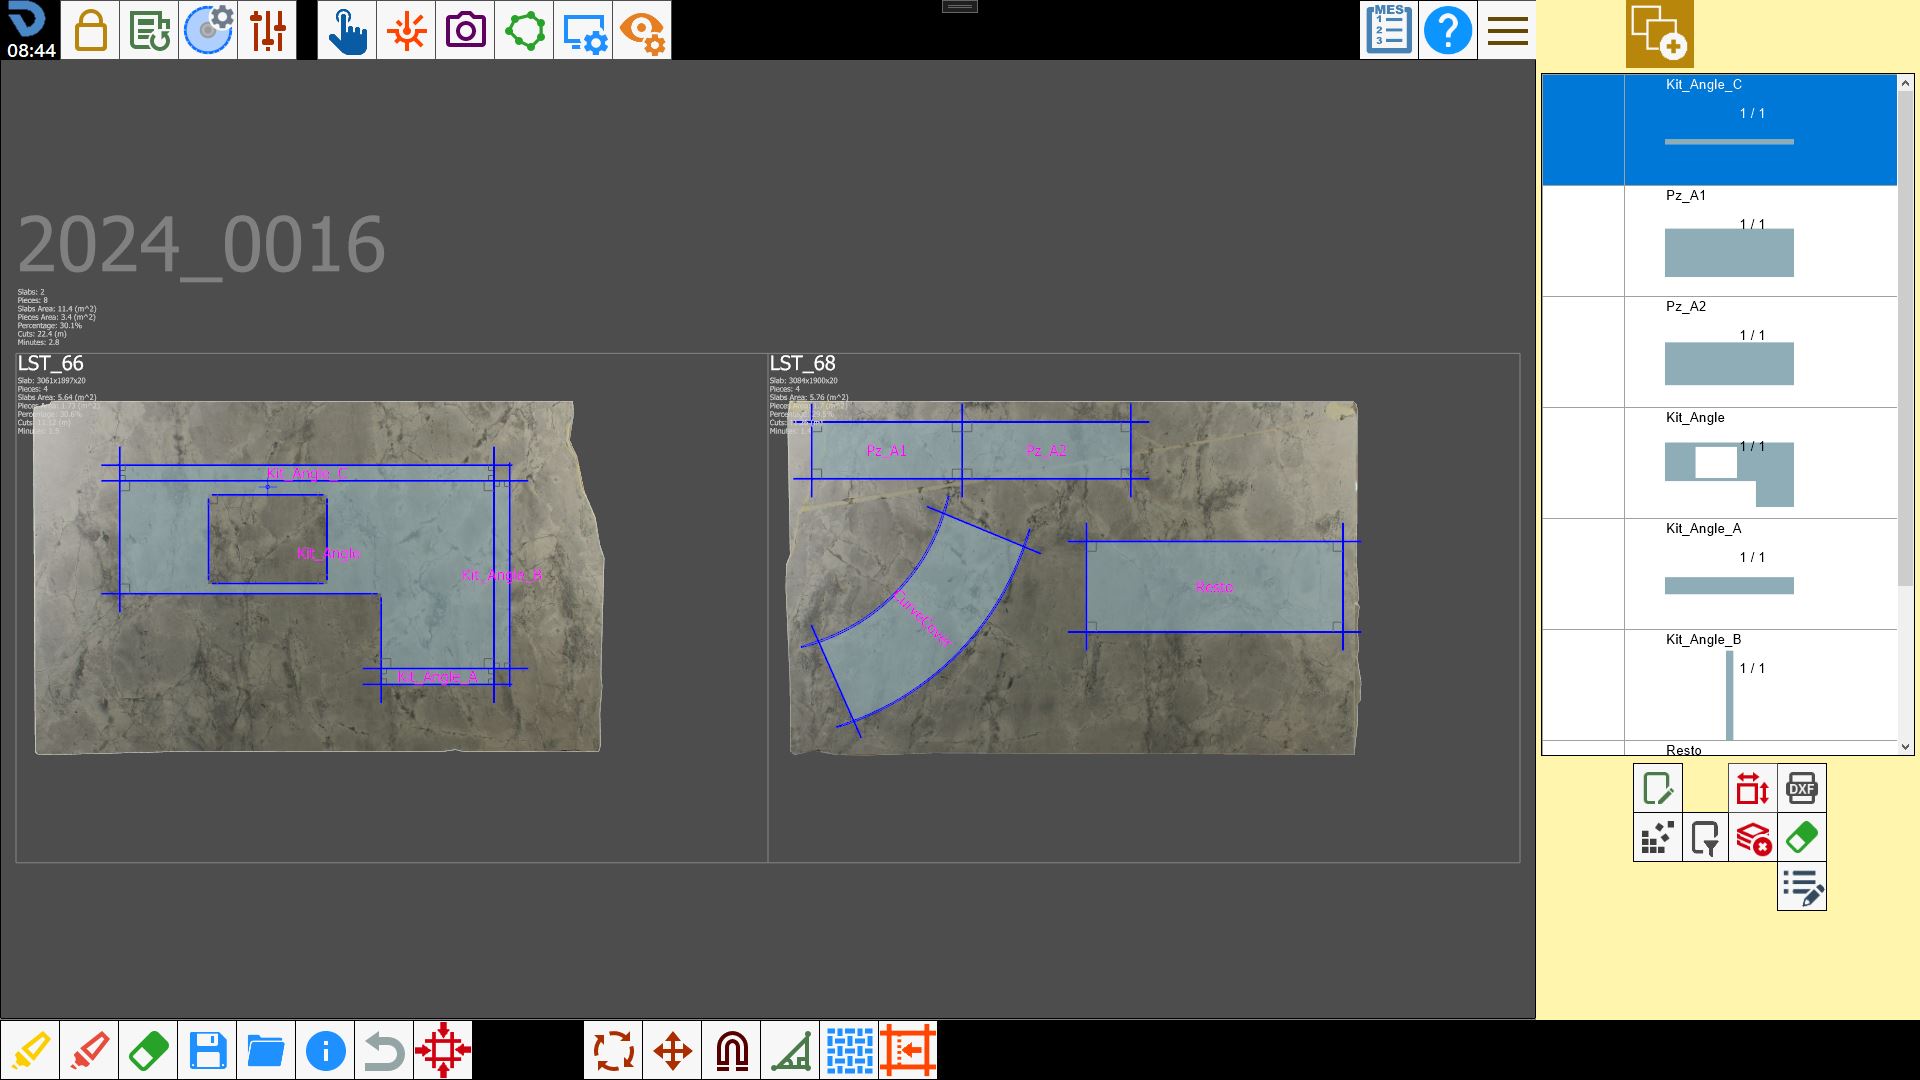Click the blue info circle icon
Image resolution: width=1920 pixels, height=1080 pixels.
(325, 1050)
